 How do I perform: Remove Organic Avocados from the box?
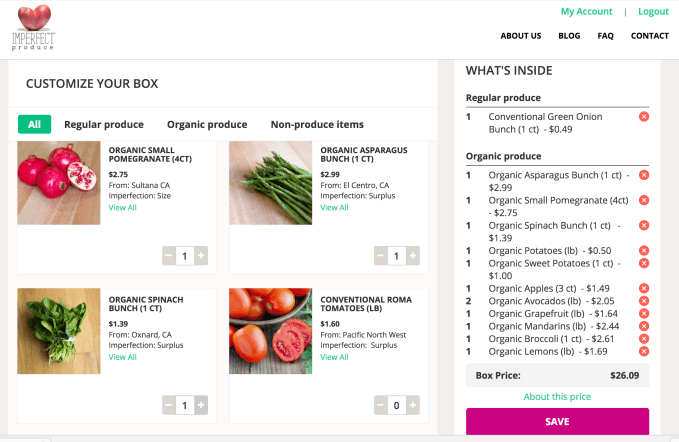644,301
